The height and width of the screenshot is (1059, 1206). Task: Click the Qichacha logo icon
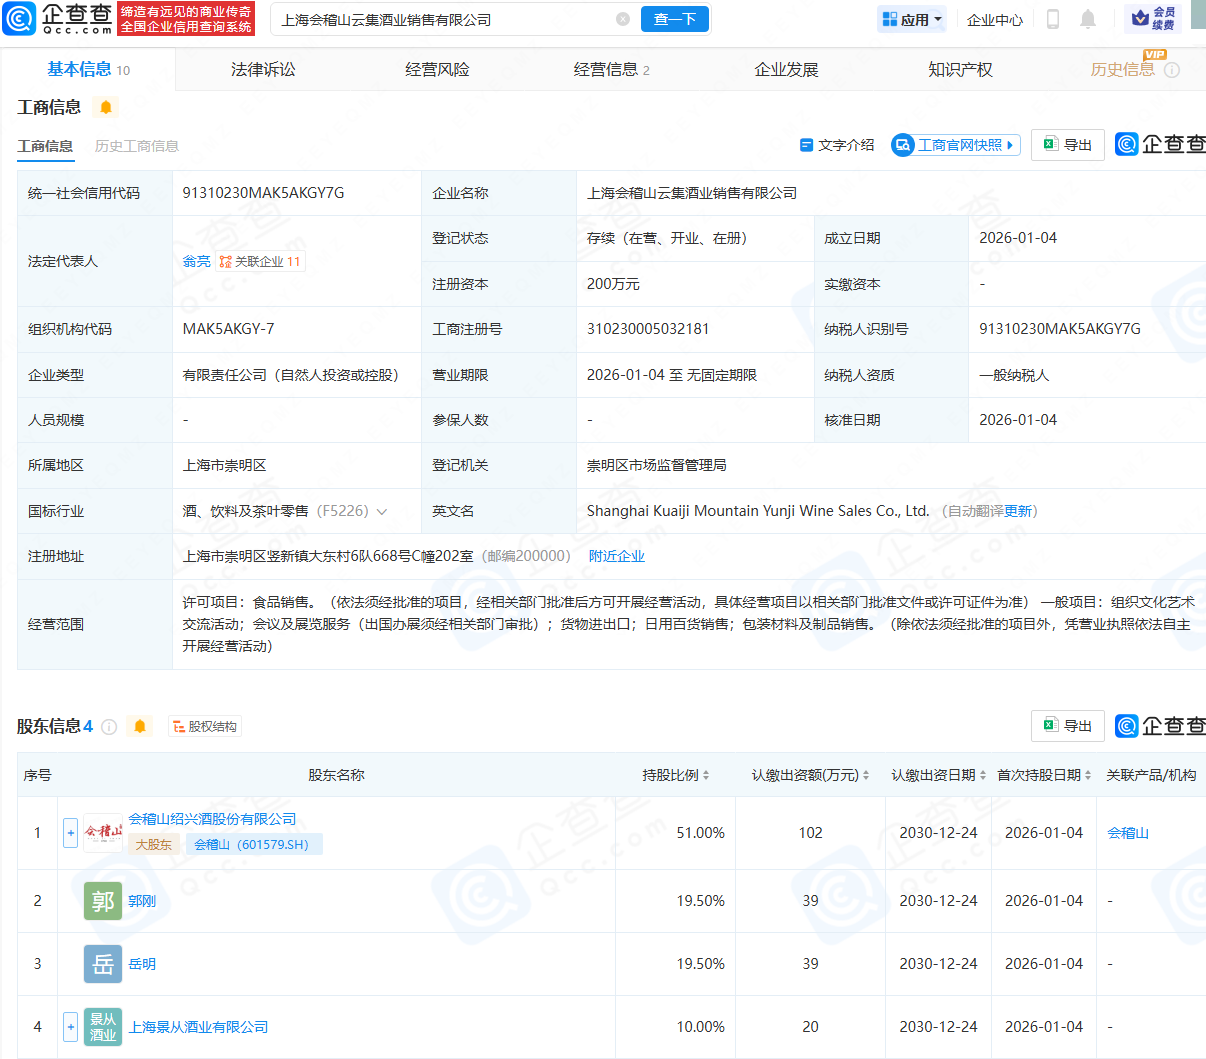(x=20, y=19)
